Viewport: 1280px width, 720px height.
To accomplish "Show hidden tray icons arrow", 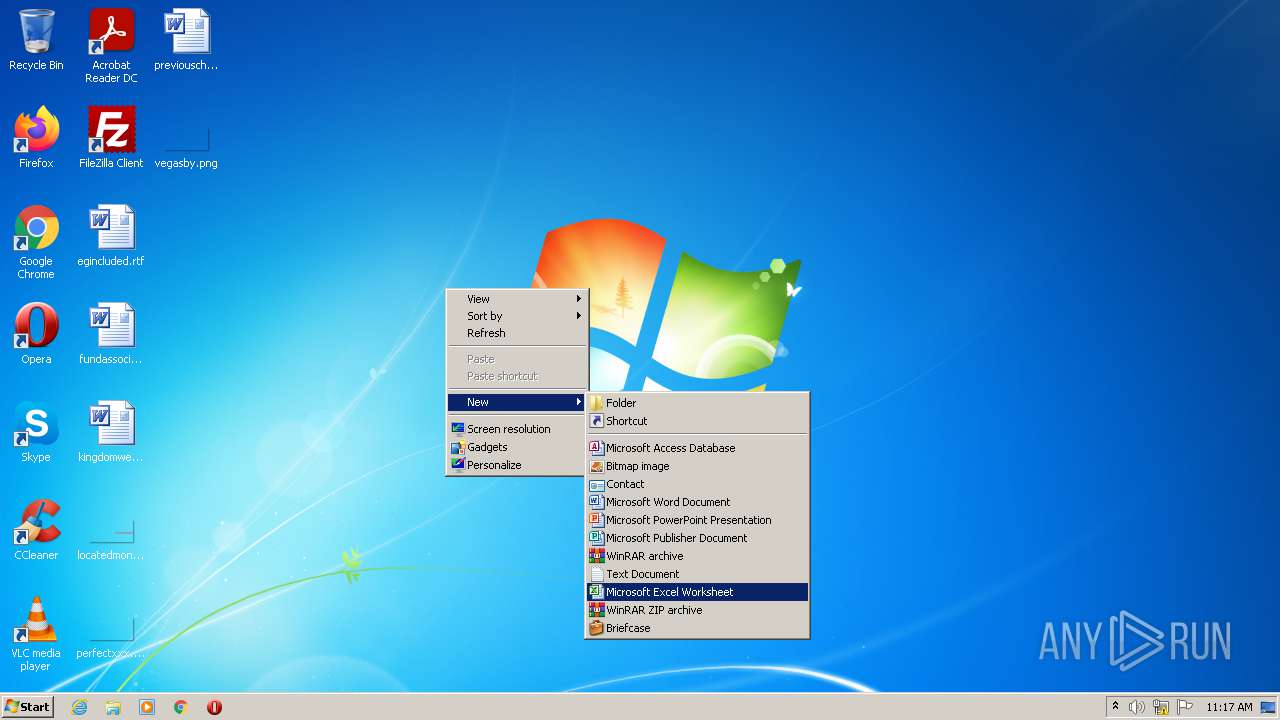I will 1115,707.
